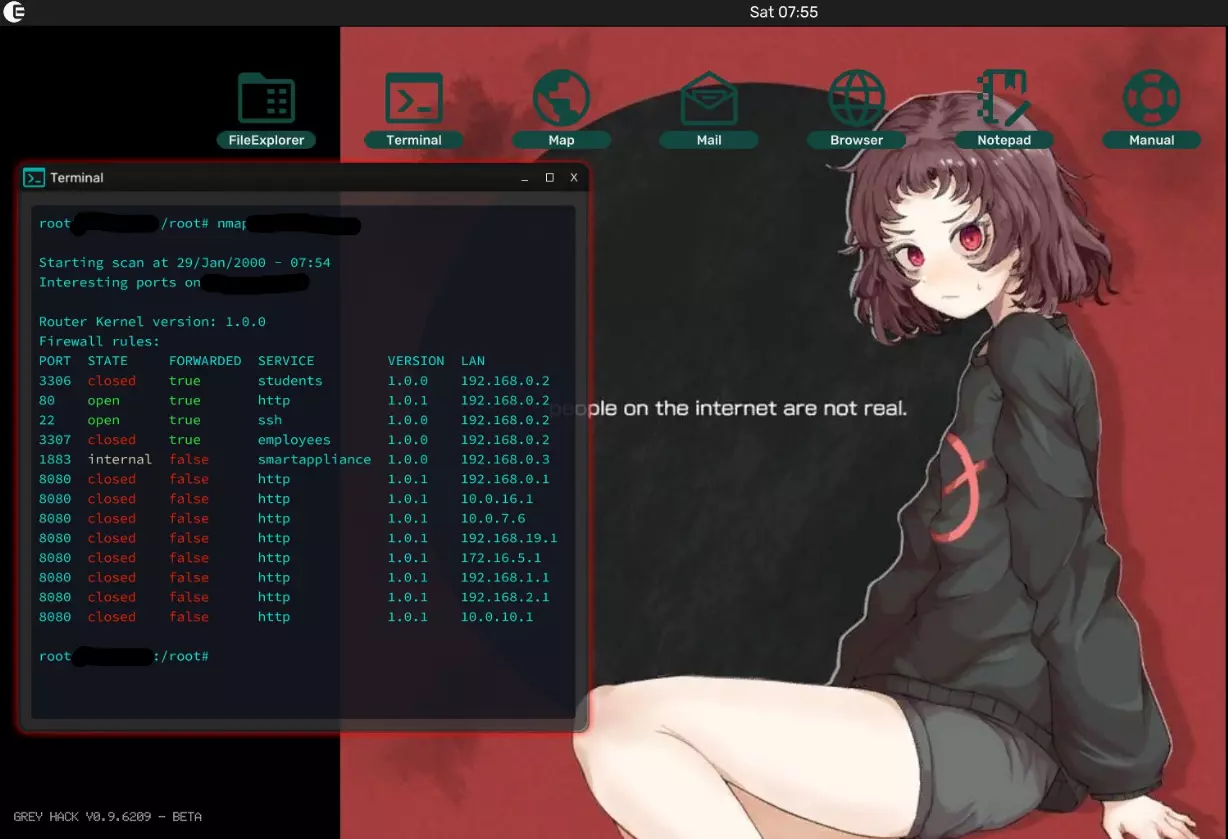Click LAN address 10.0.16.1

(x=497, y=499)
